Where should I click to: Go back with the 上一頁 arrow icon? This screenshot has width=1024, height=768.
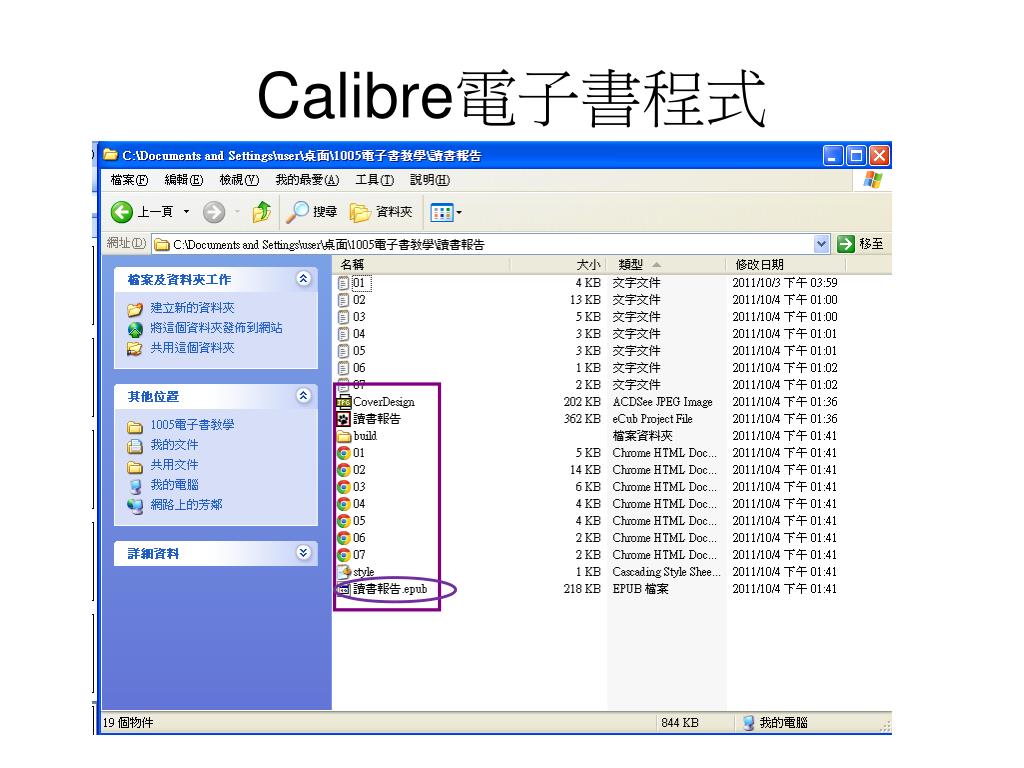(x=121, y=212)
